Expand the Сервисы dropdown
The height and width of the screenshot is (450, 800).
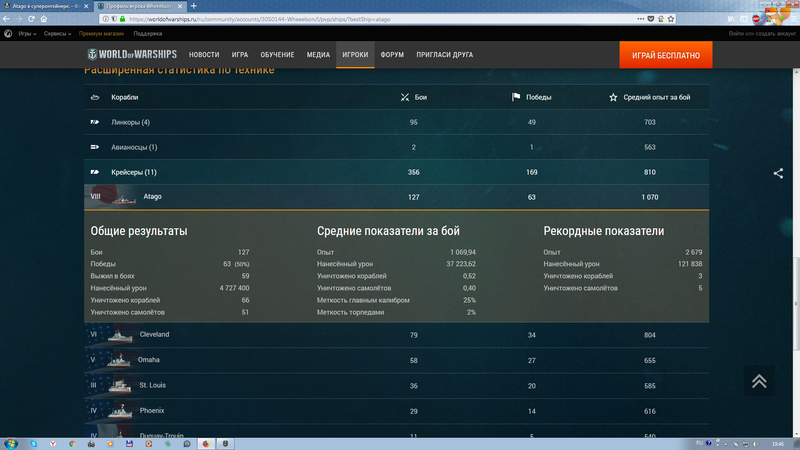(57, 34)
